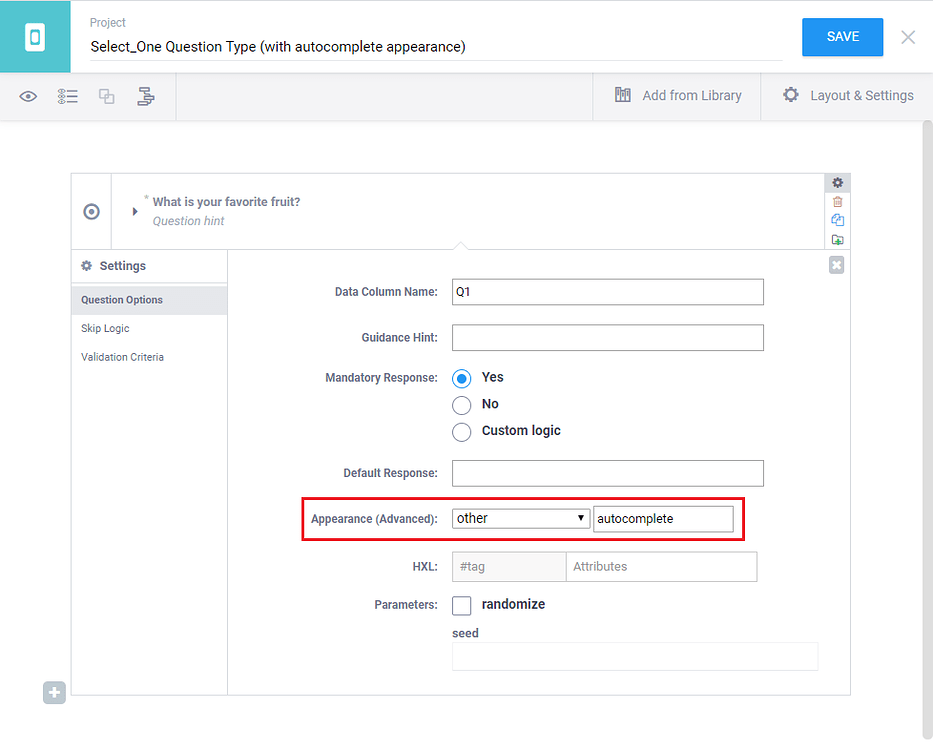The width and height of the screenshot is (933, 750).
Task: Open the cascading select icon
Action: [145, 96]
